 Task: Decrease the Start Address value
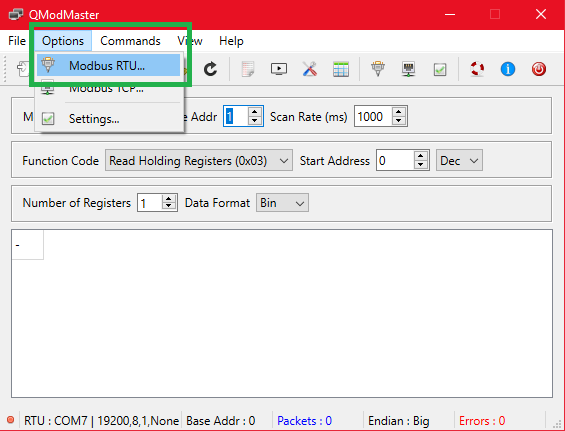tap(421, 165)
